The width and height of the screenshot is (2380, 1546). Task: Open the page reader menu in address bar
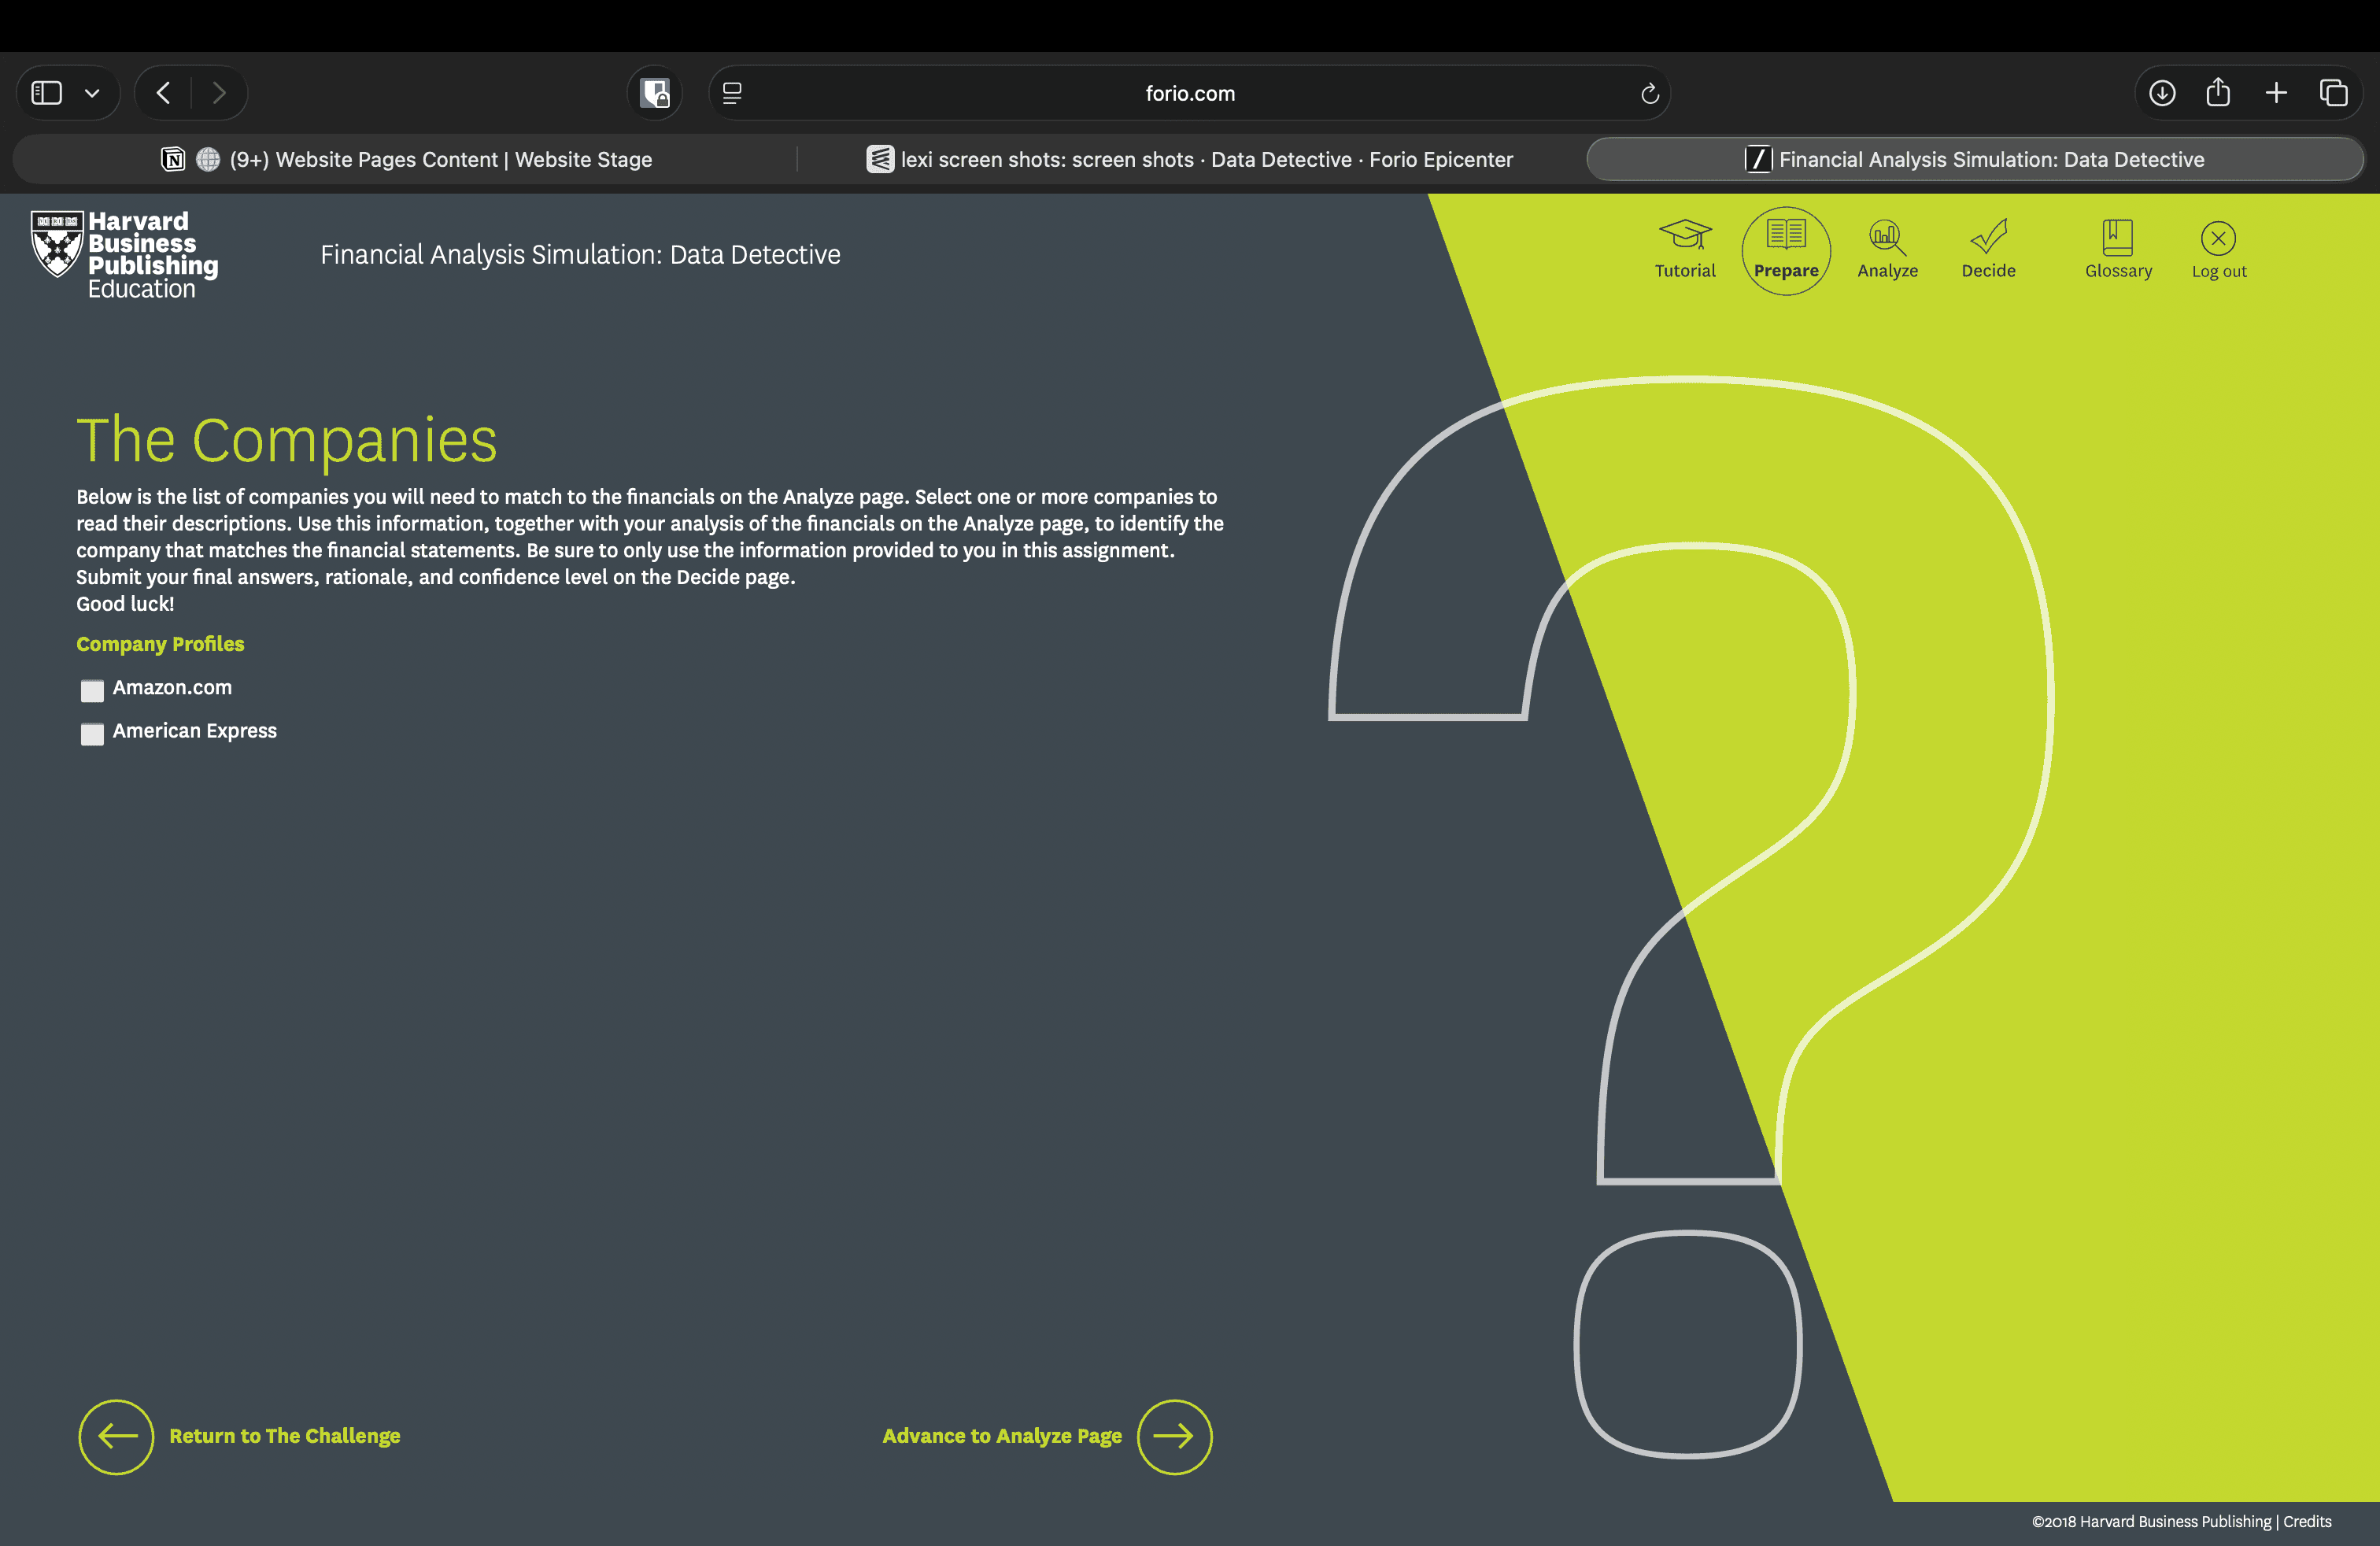pyautogui.click(x=732, y=93)
